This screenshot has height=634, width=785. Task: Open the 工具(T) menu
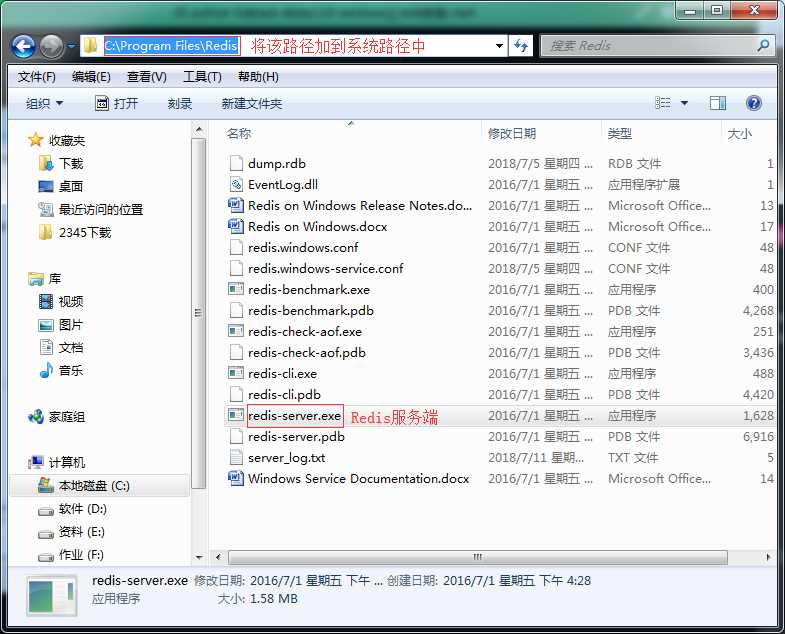(202, 77)
